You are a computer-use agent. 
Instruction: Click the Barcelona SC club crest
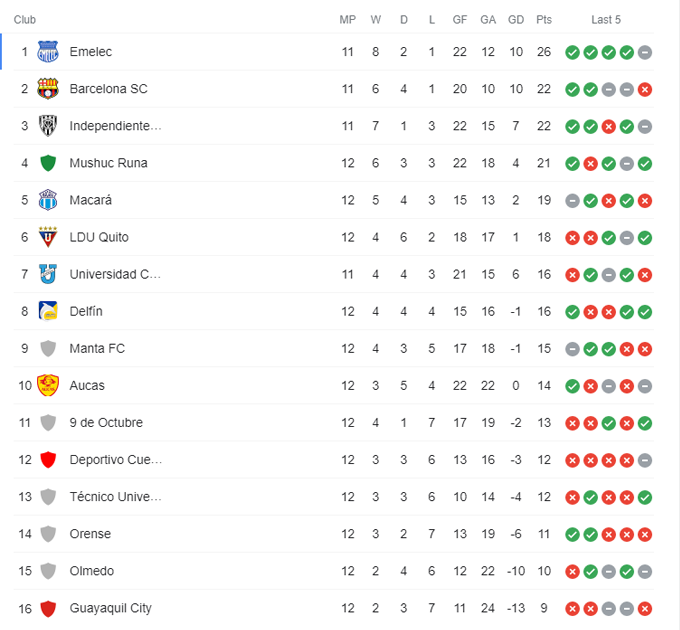48,89
